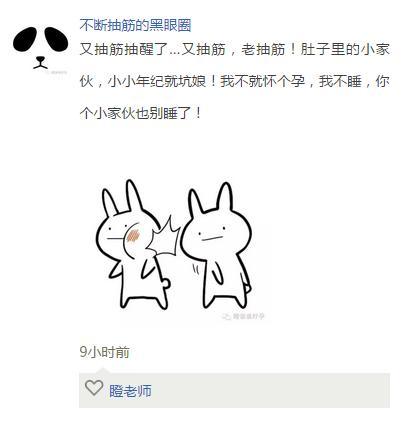Click the panda's right black eye patch
This screenshot has width=412, height=421.
56,39
